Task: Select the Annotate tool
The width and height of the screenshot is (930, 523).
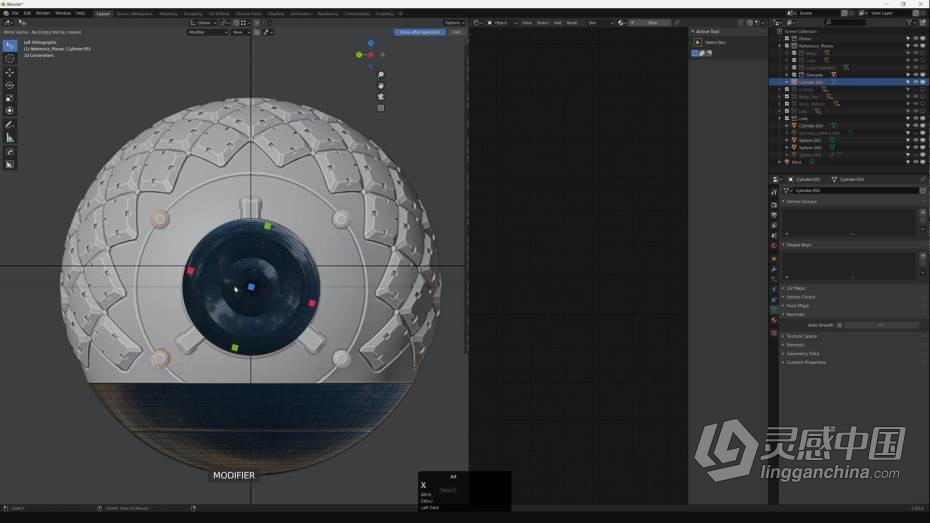Action: pos(10,125)
